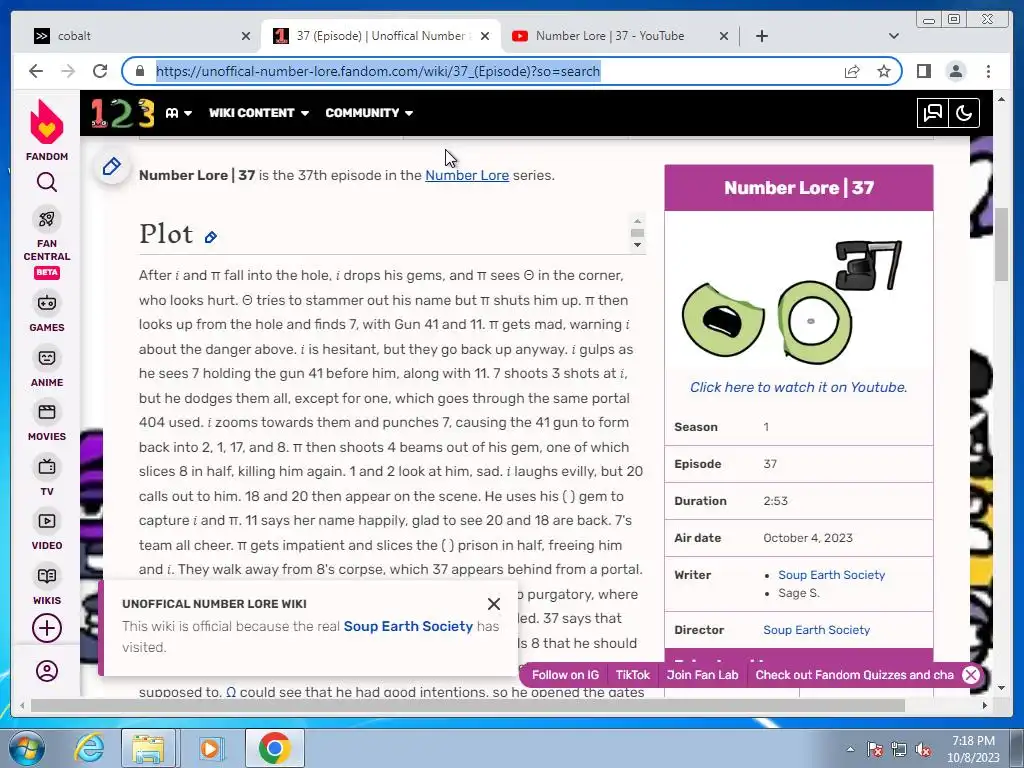The image size is (1024, 768).
Task: Open the Wikis book icon
Action: (x=46, y=576)
